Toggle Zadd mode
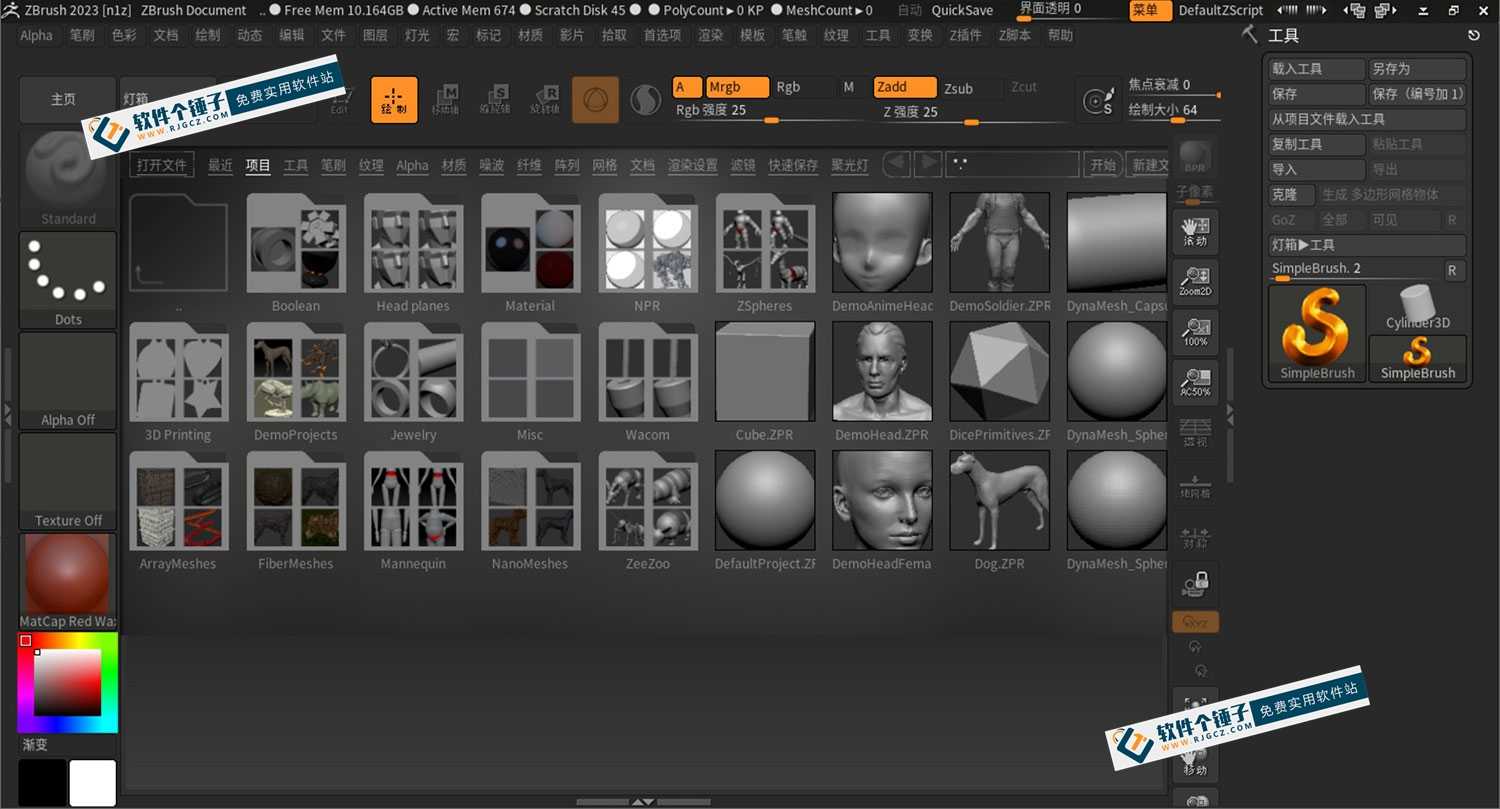Screen dimensions: 1500x809 click(x=905, y=87)
